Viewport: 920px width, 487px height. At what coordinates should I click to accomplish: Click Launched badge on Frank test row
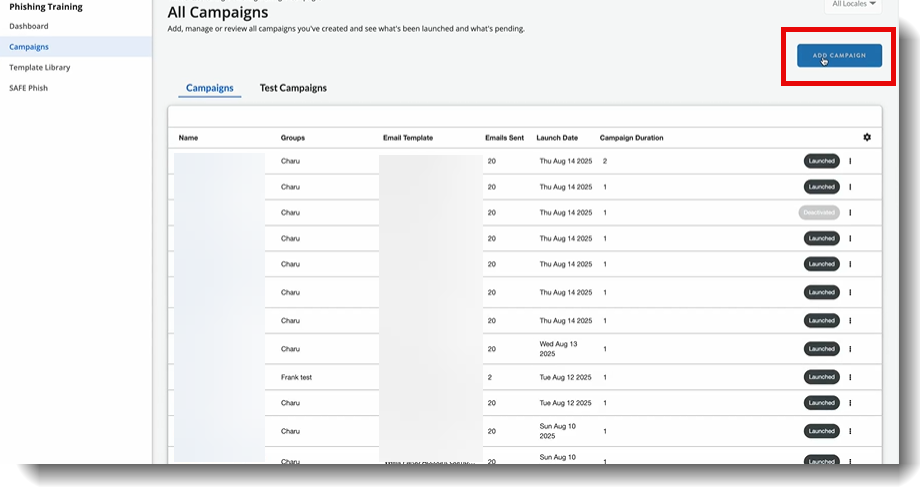pyautogui.click(x=821, y=377)
